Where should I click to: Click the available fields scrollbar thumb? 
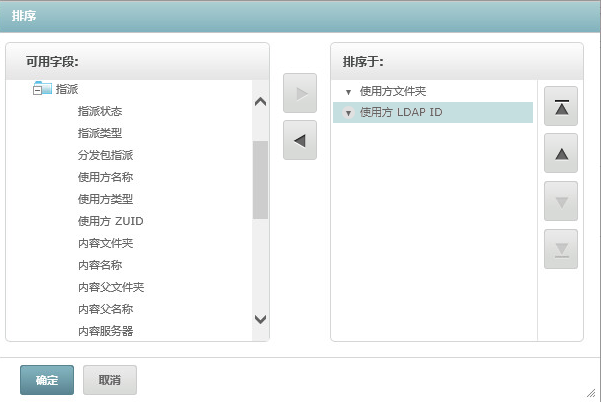[260, 178]
